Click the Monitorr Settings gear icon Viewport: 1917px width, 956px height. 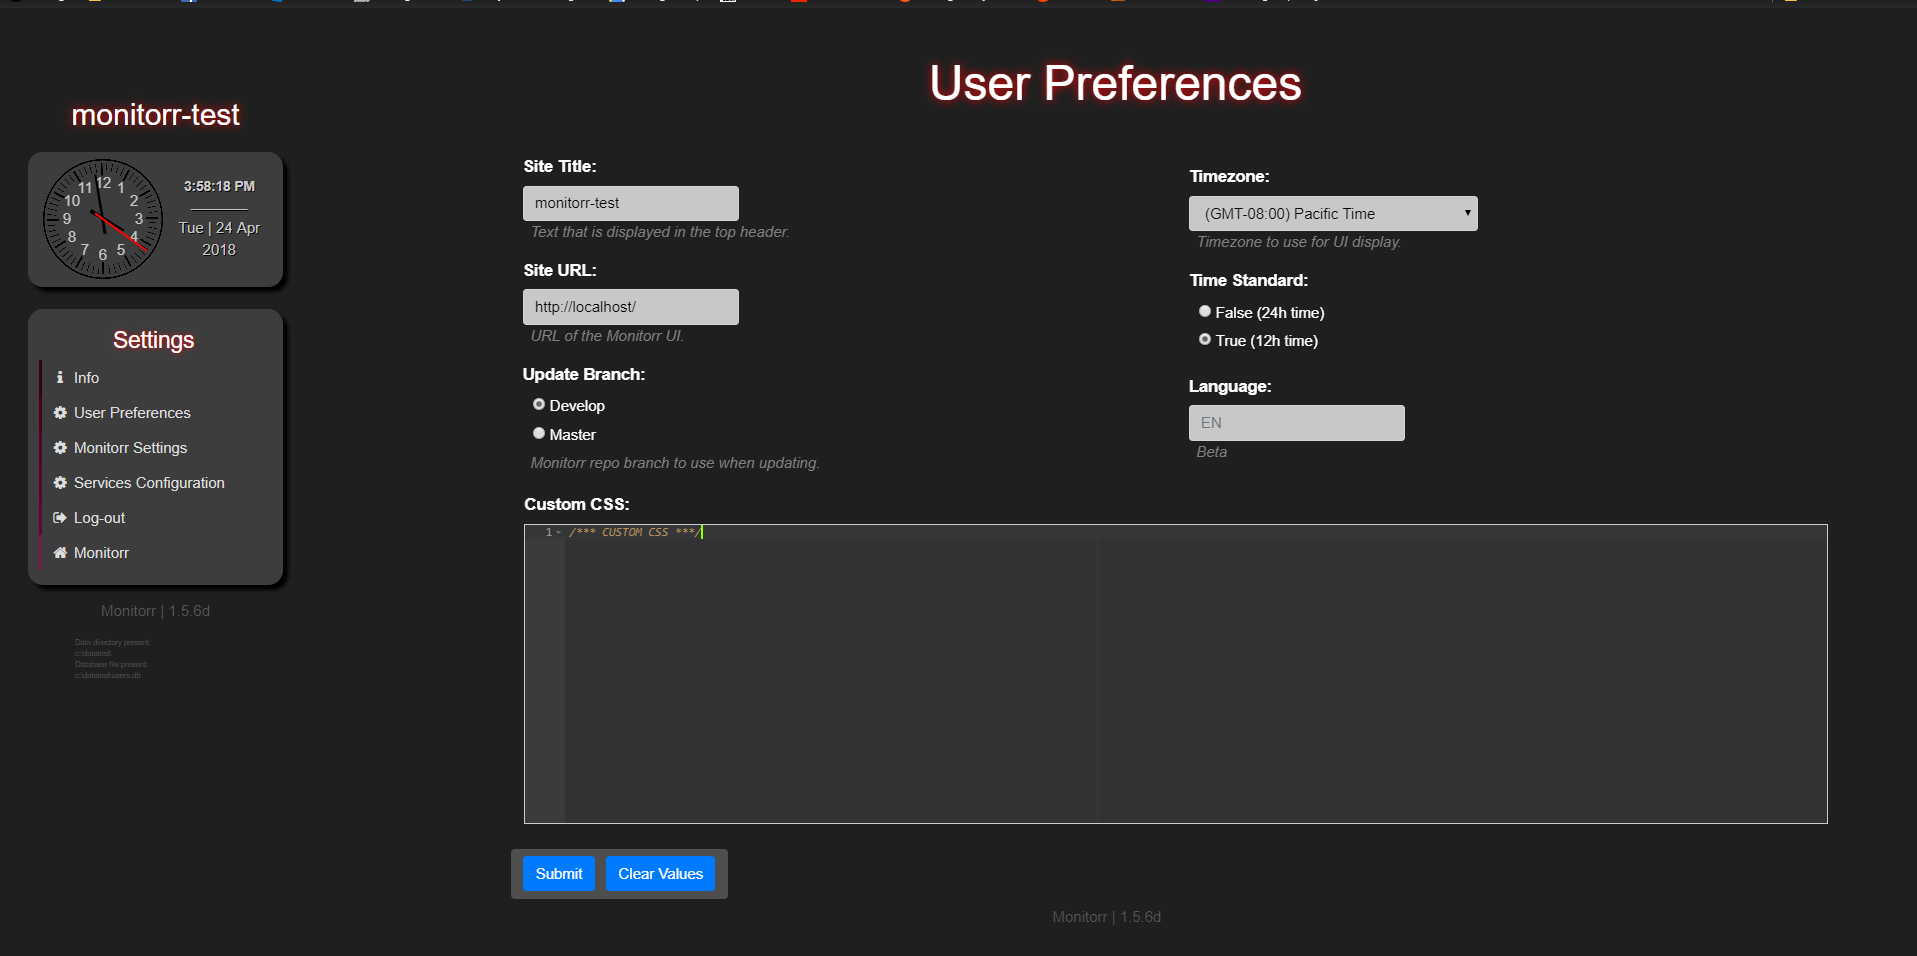pyautogui.click(x=58, y=447)
